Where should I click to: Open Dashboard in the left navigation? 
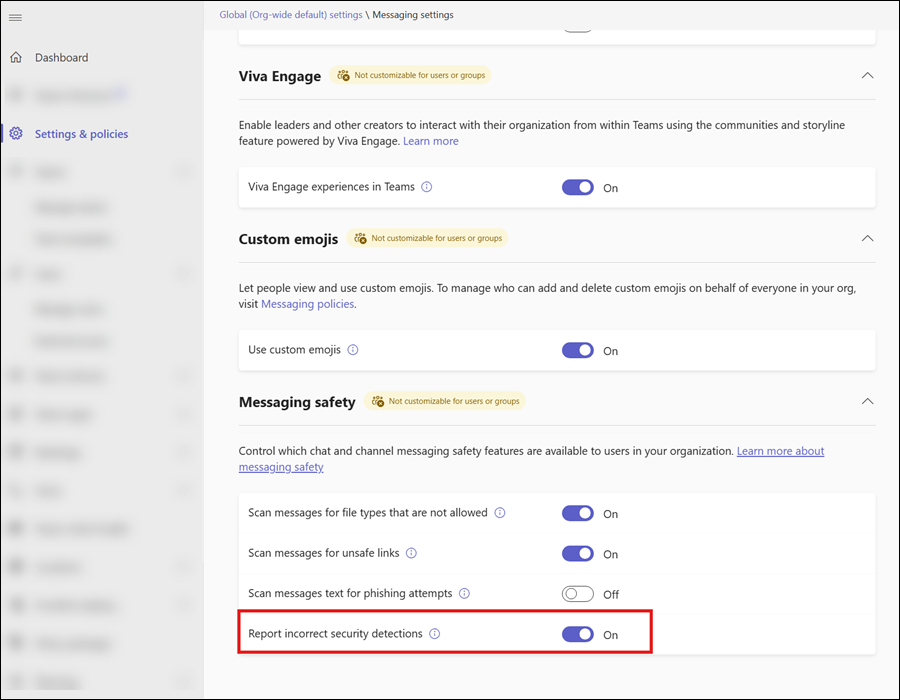click(x=61, y=58)
